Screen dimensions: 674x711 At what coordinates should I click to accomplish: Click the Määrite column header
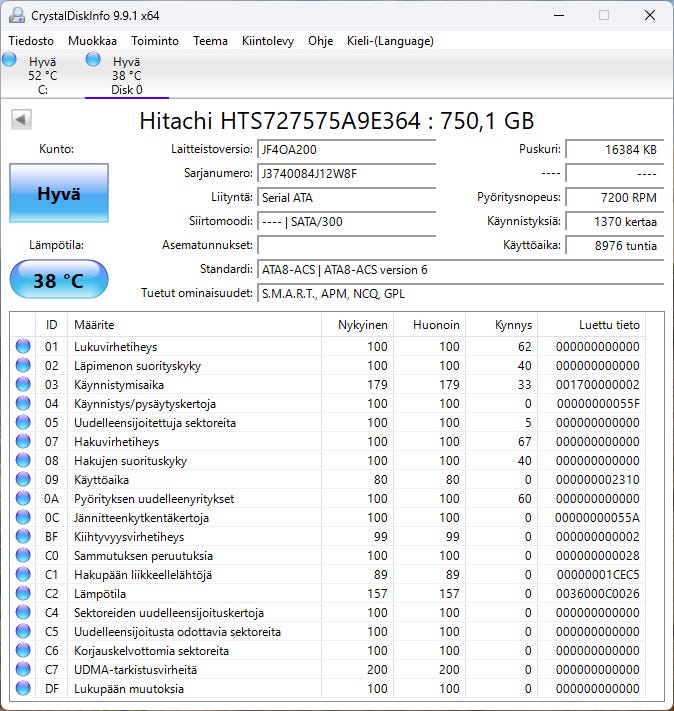194,325
